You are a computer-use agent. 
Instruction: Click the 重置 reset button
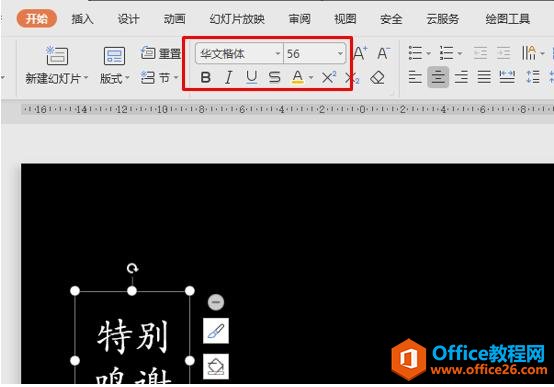pos(161,53)
